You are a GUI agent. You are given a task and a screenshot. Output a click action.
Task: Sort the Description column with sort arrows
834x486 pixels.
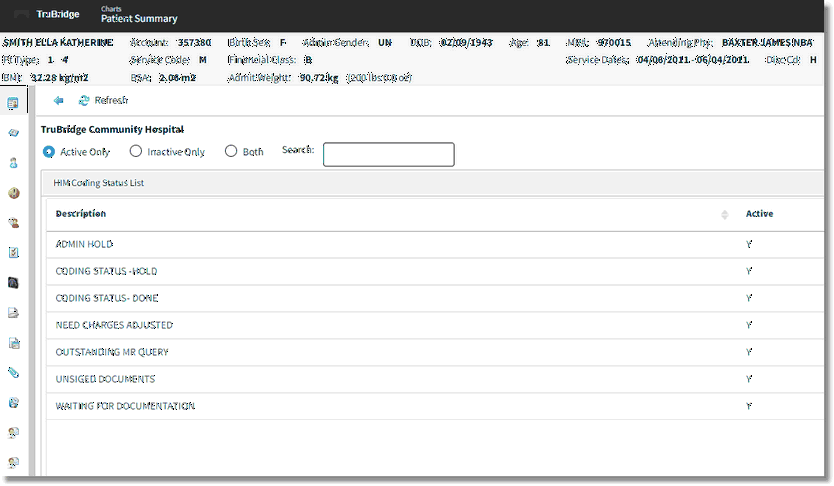pyautogui.click(x=724, y=214)
